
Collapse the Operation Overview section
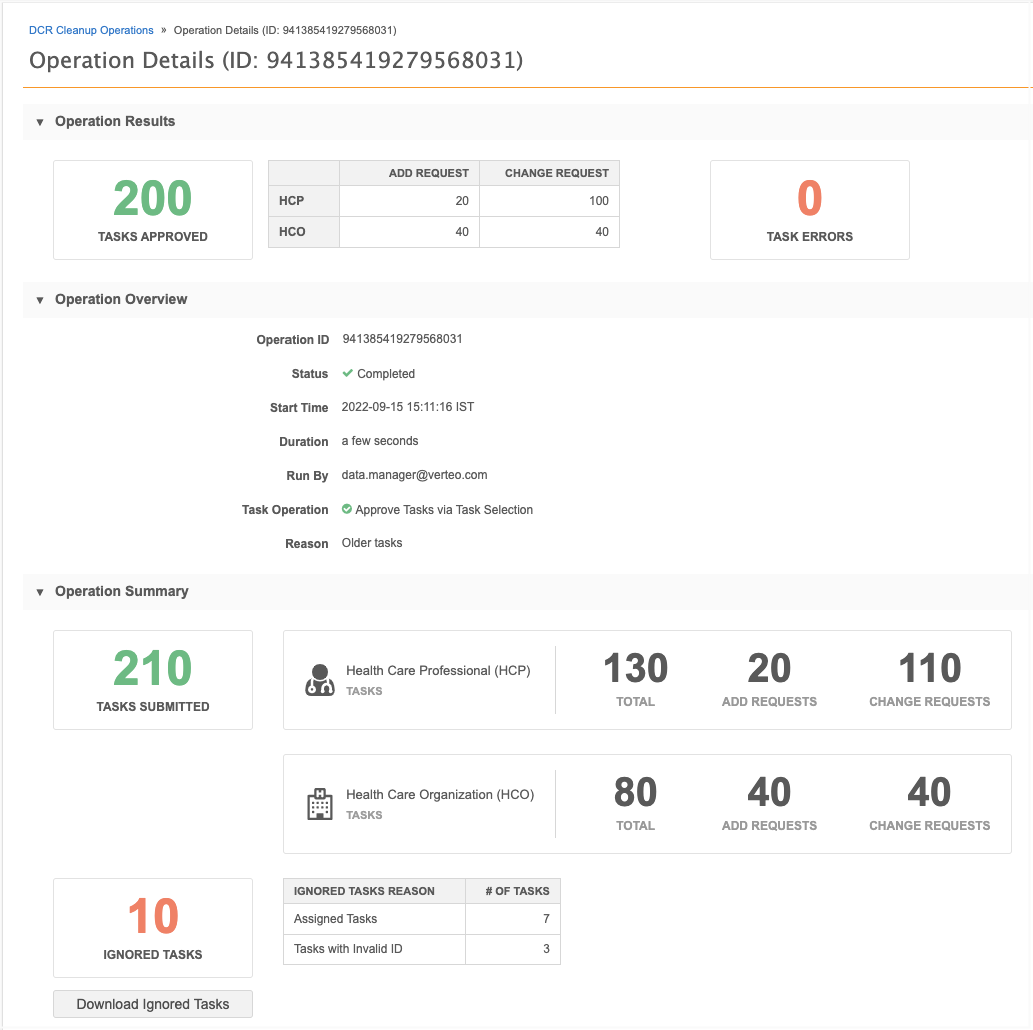(x=40, y=300)
